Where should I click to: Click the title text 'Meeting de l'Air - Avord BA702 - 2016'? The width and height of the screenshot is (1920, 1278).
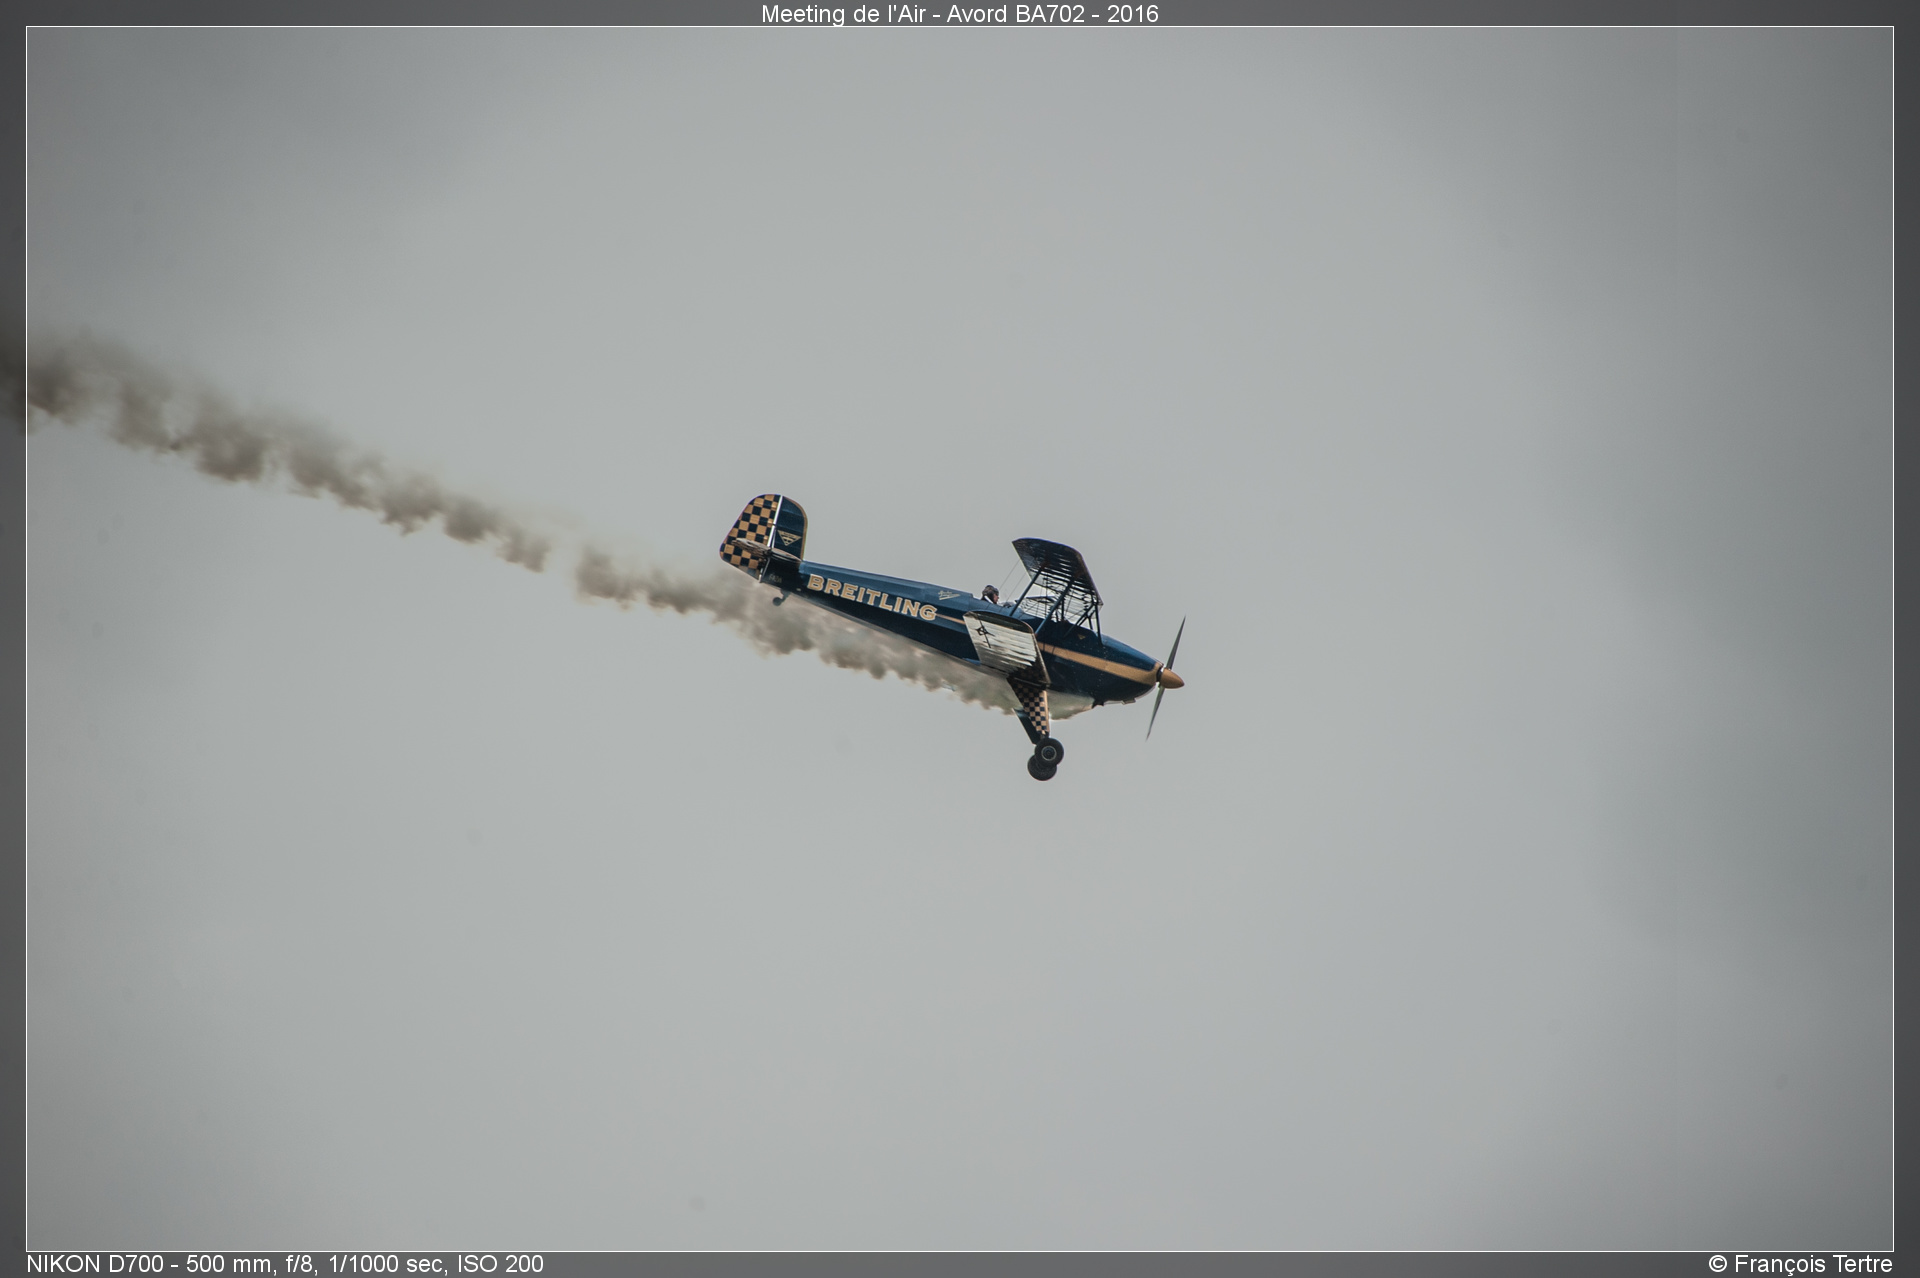[959, 14]
